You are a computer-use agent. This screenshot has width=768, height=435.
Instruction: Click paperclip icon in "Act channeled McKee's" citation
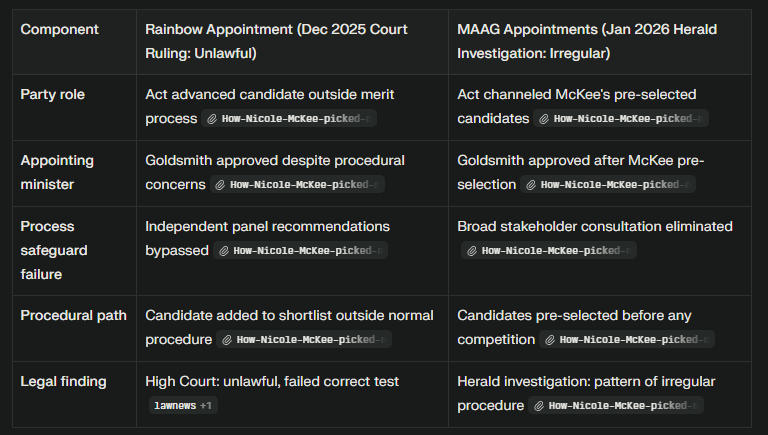click(544, 119)
